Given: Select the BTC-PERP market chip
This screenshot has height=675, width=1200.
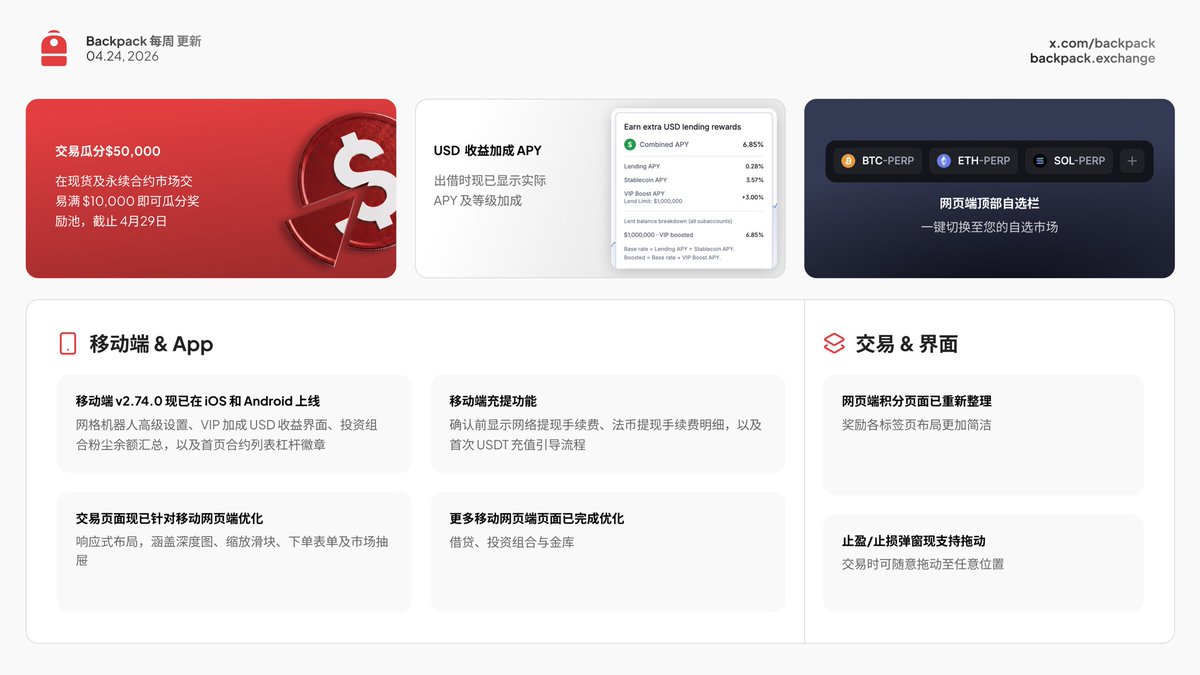Looking at the screenshot, I should click(878, 160).
